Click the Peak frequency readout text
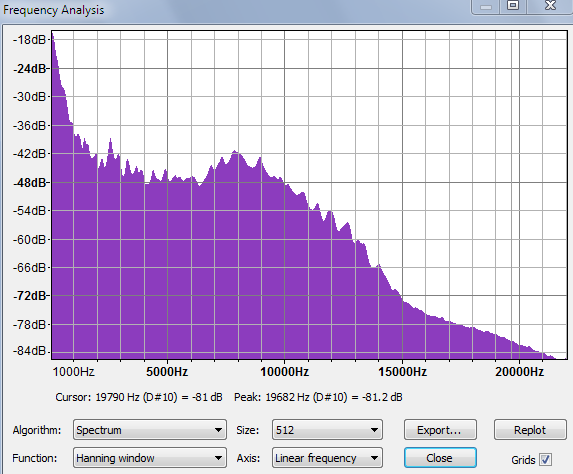 click(318, 397)
